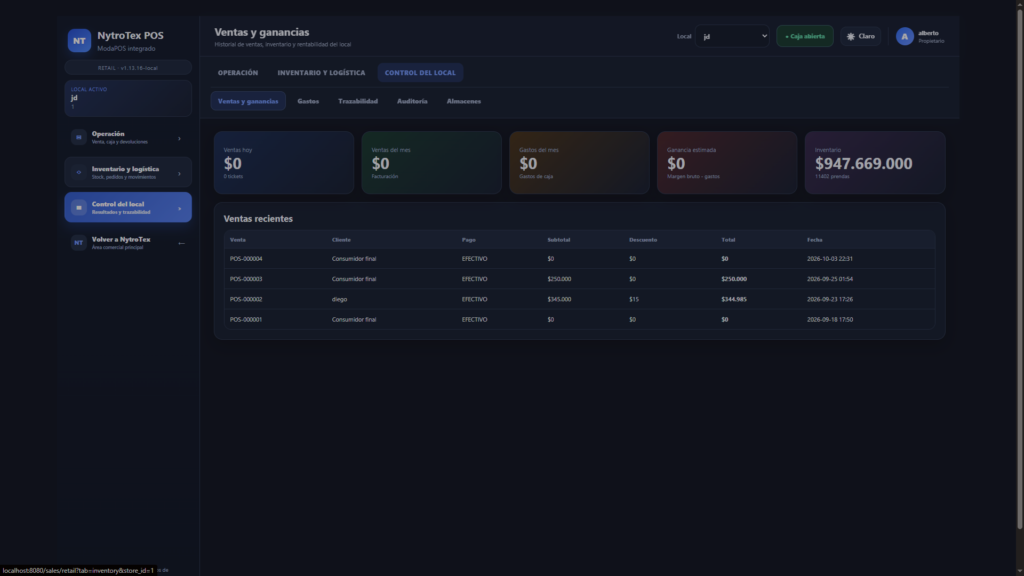Open the alberto Propietario profile
This screenshot has width=1024, height=576.
(920, 37)
